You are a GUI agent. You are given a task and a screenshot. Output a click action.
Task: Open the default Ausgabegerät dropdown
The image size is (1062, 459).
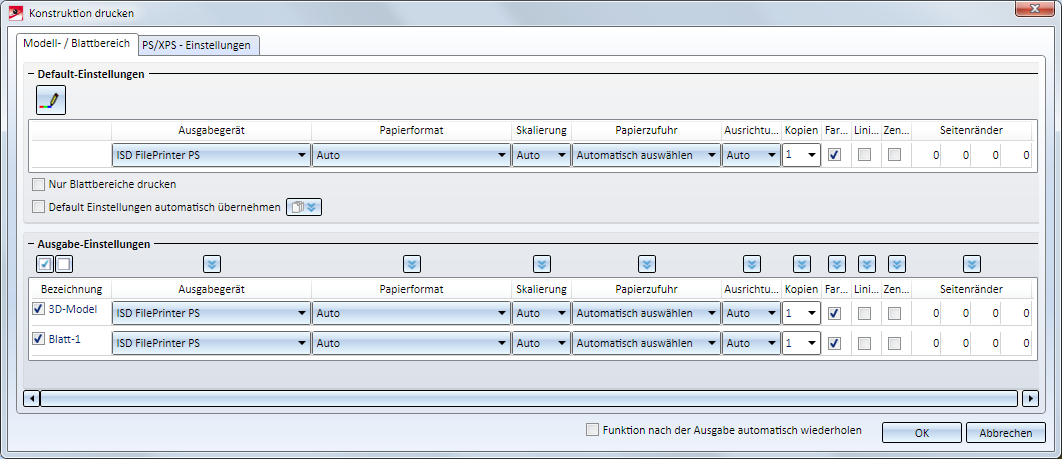301,156
